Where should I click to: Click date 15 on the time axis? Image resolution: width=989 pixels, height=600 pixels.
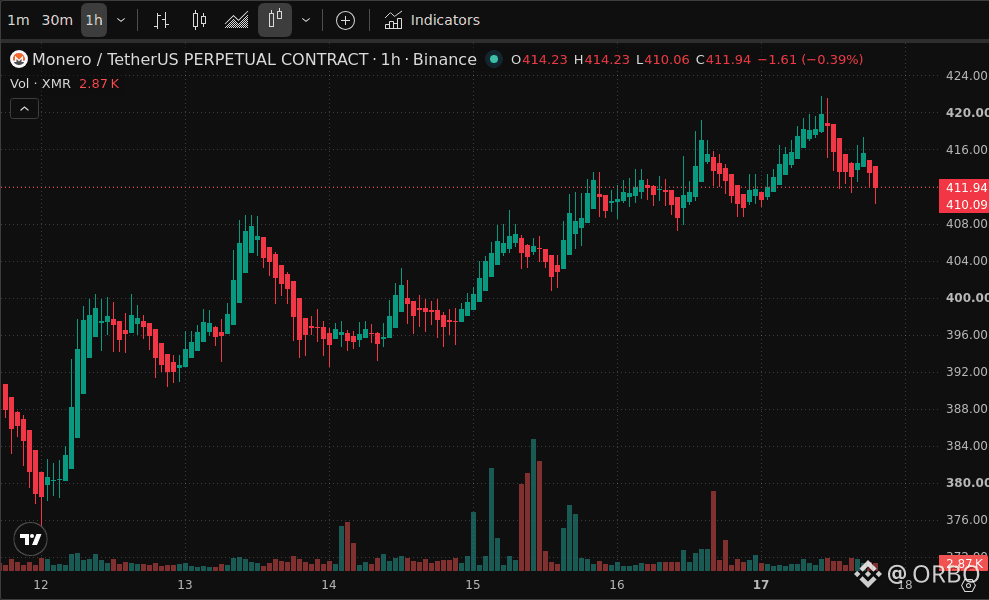click(x=473, y=585)
